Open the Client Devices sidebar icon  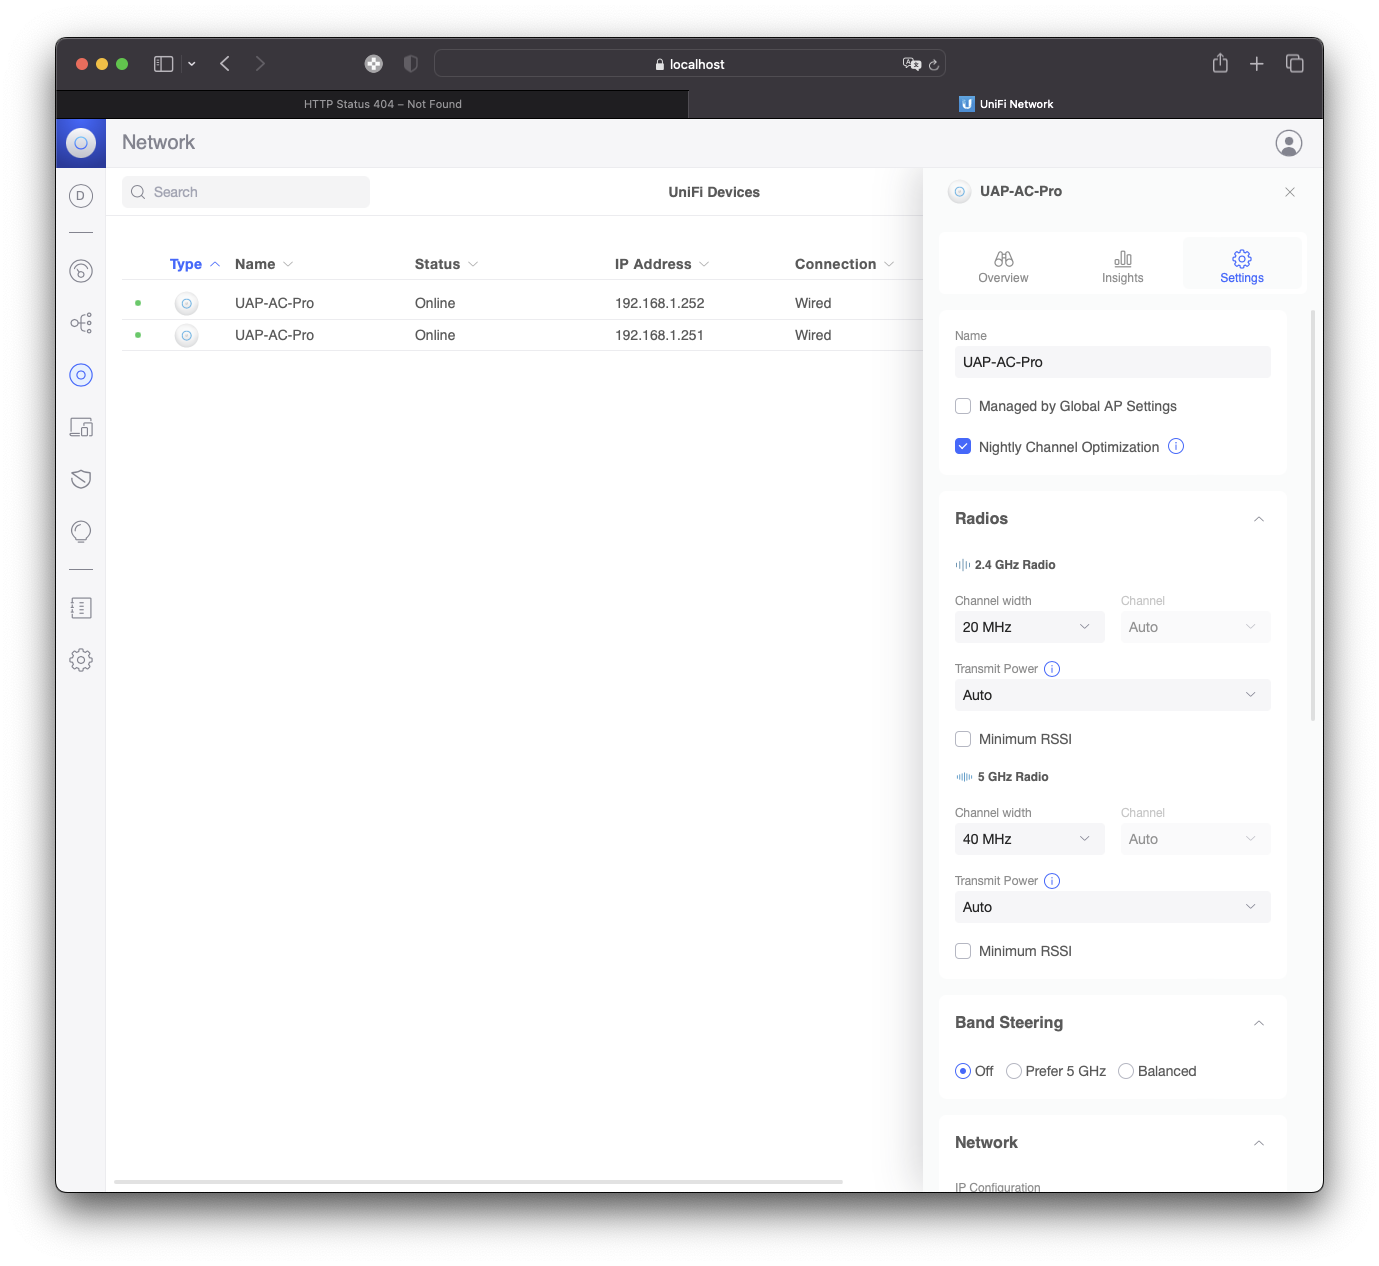[x=81, y=427]
